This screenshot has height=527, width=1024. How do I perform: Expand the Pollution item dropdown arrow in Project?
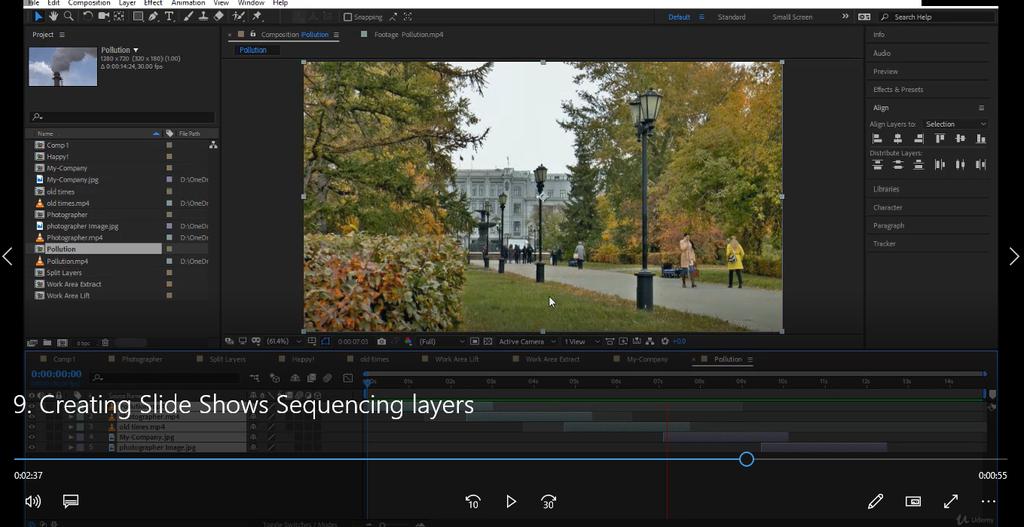[x=136, y=50]
